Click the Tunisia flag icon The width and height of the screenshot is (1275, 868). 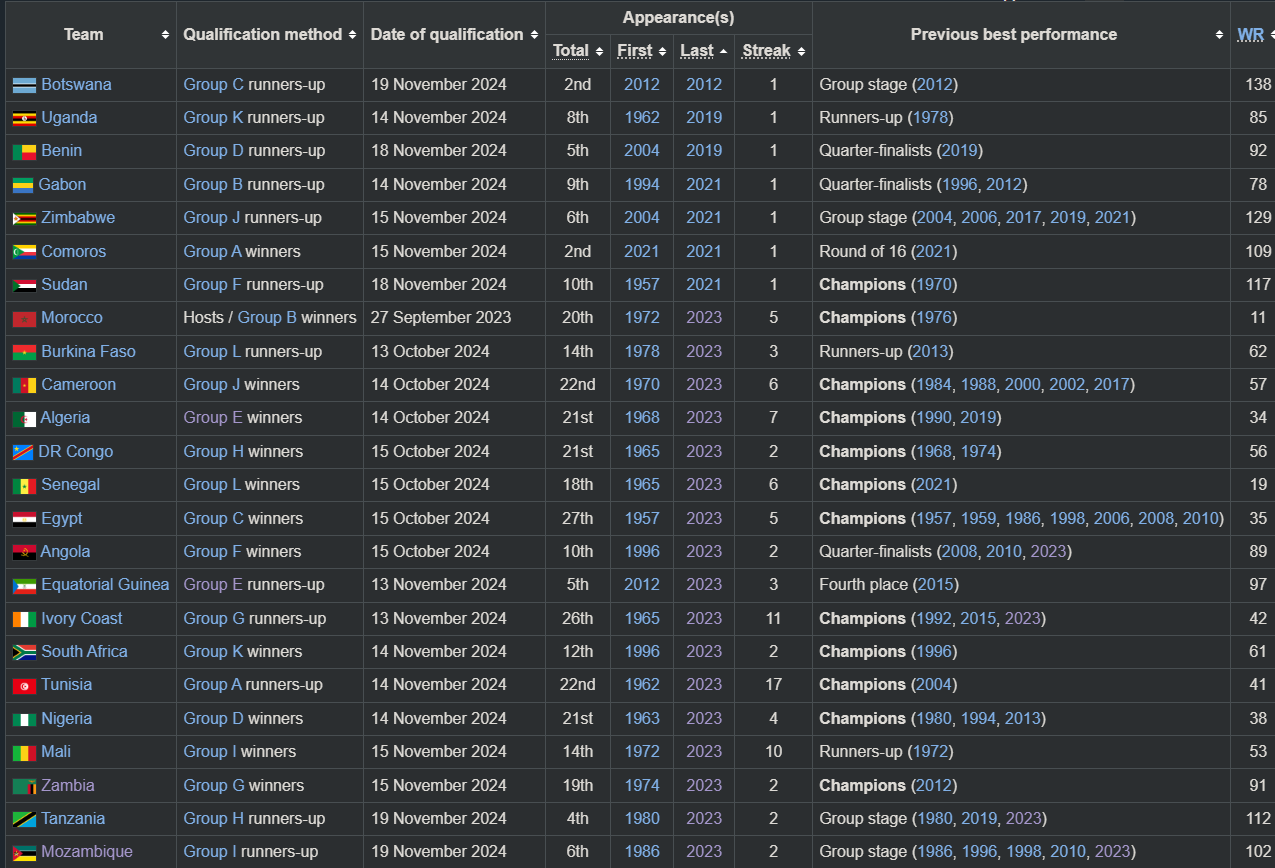point(24,686)
